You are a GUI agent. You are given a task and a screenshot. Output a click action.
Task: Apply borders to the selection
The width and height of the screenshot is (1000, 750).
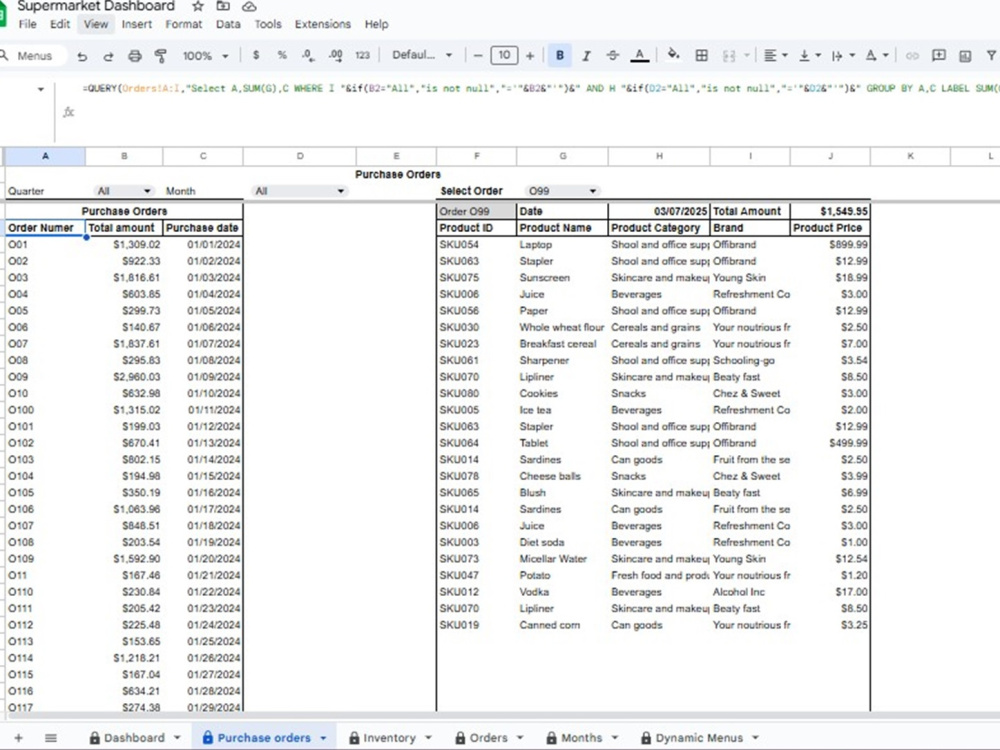(702, 56)
